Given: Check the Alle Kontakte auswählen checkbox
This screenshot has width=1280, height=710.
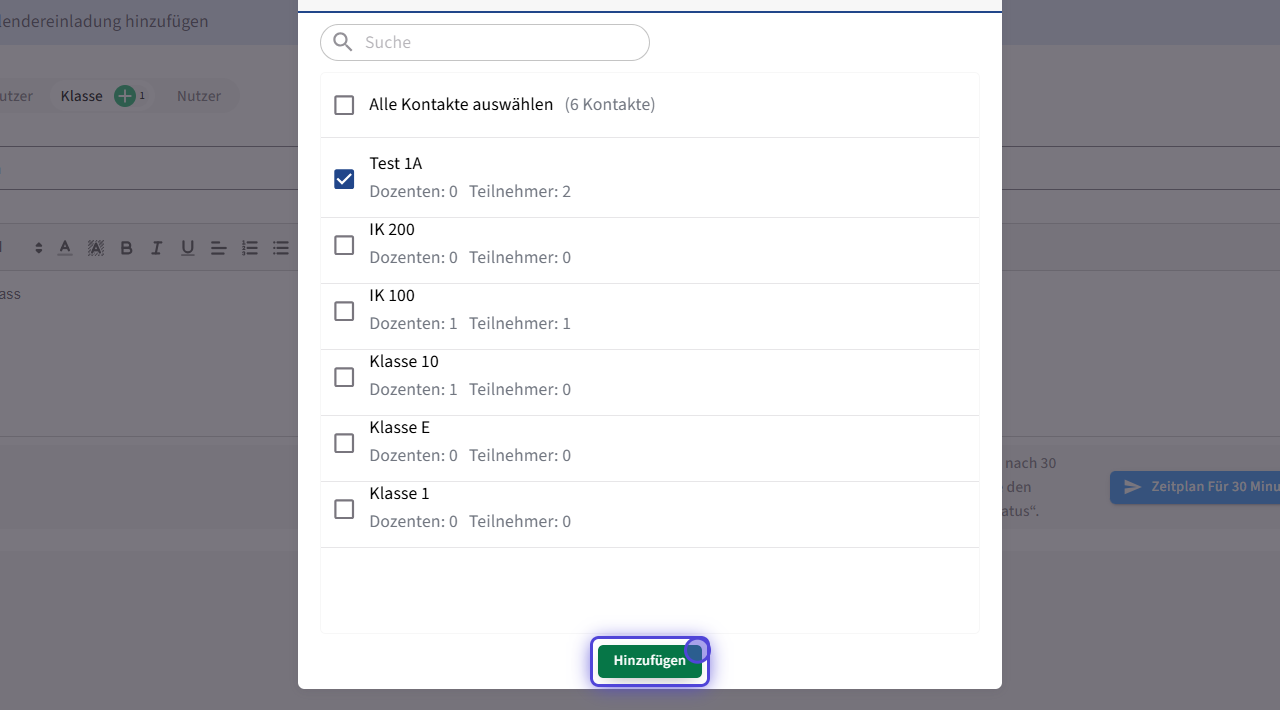Looking at the screenshot, I should (344, 105).
